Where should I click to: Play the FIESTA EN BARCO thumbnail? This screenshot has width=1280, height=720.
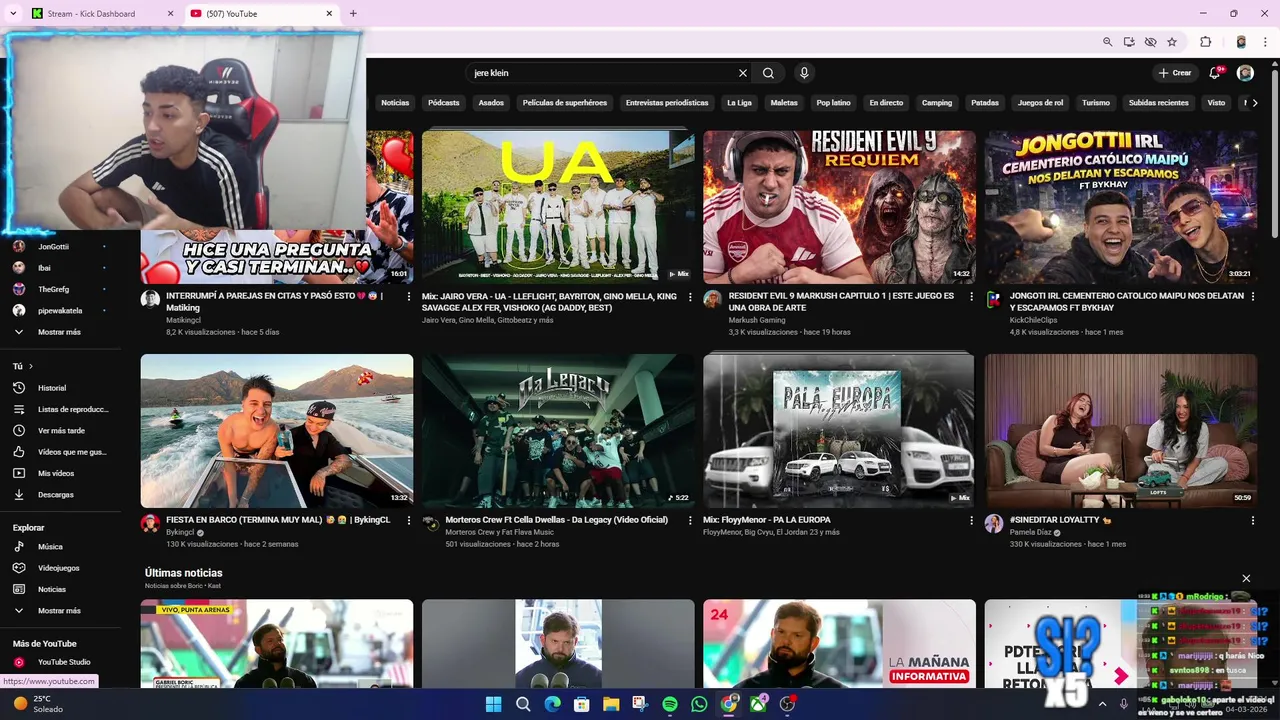[277, 430]
